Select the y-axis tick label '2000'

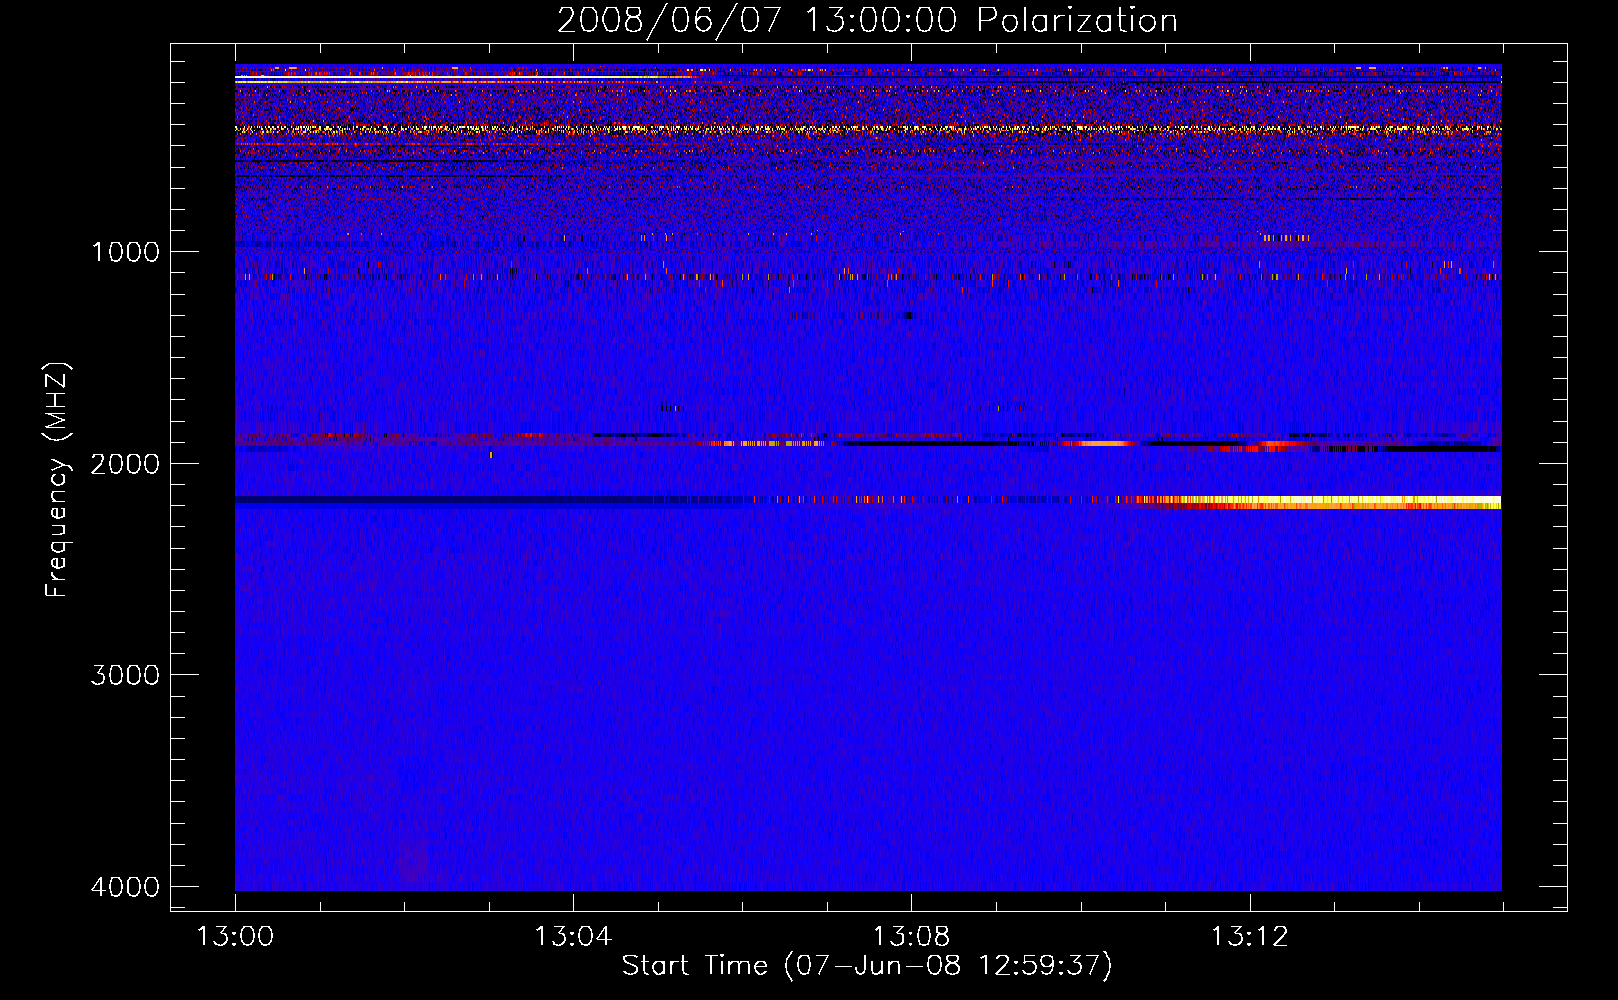tap(125, 463)
